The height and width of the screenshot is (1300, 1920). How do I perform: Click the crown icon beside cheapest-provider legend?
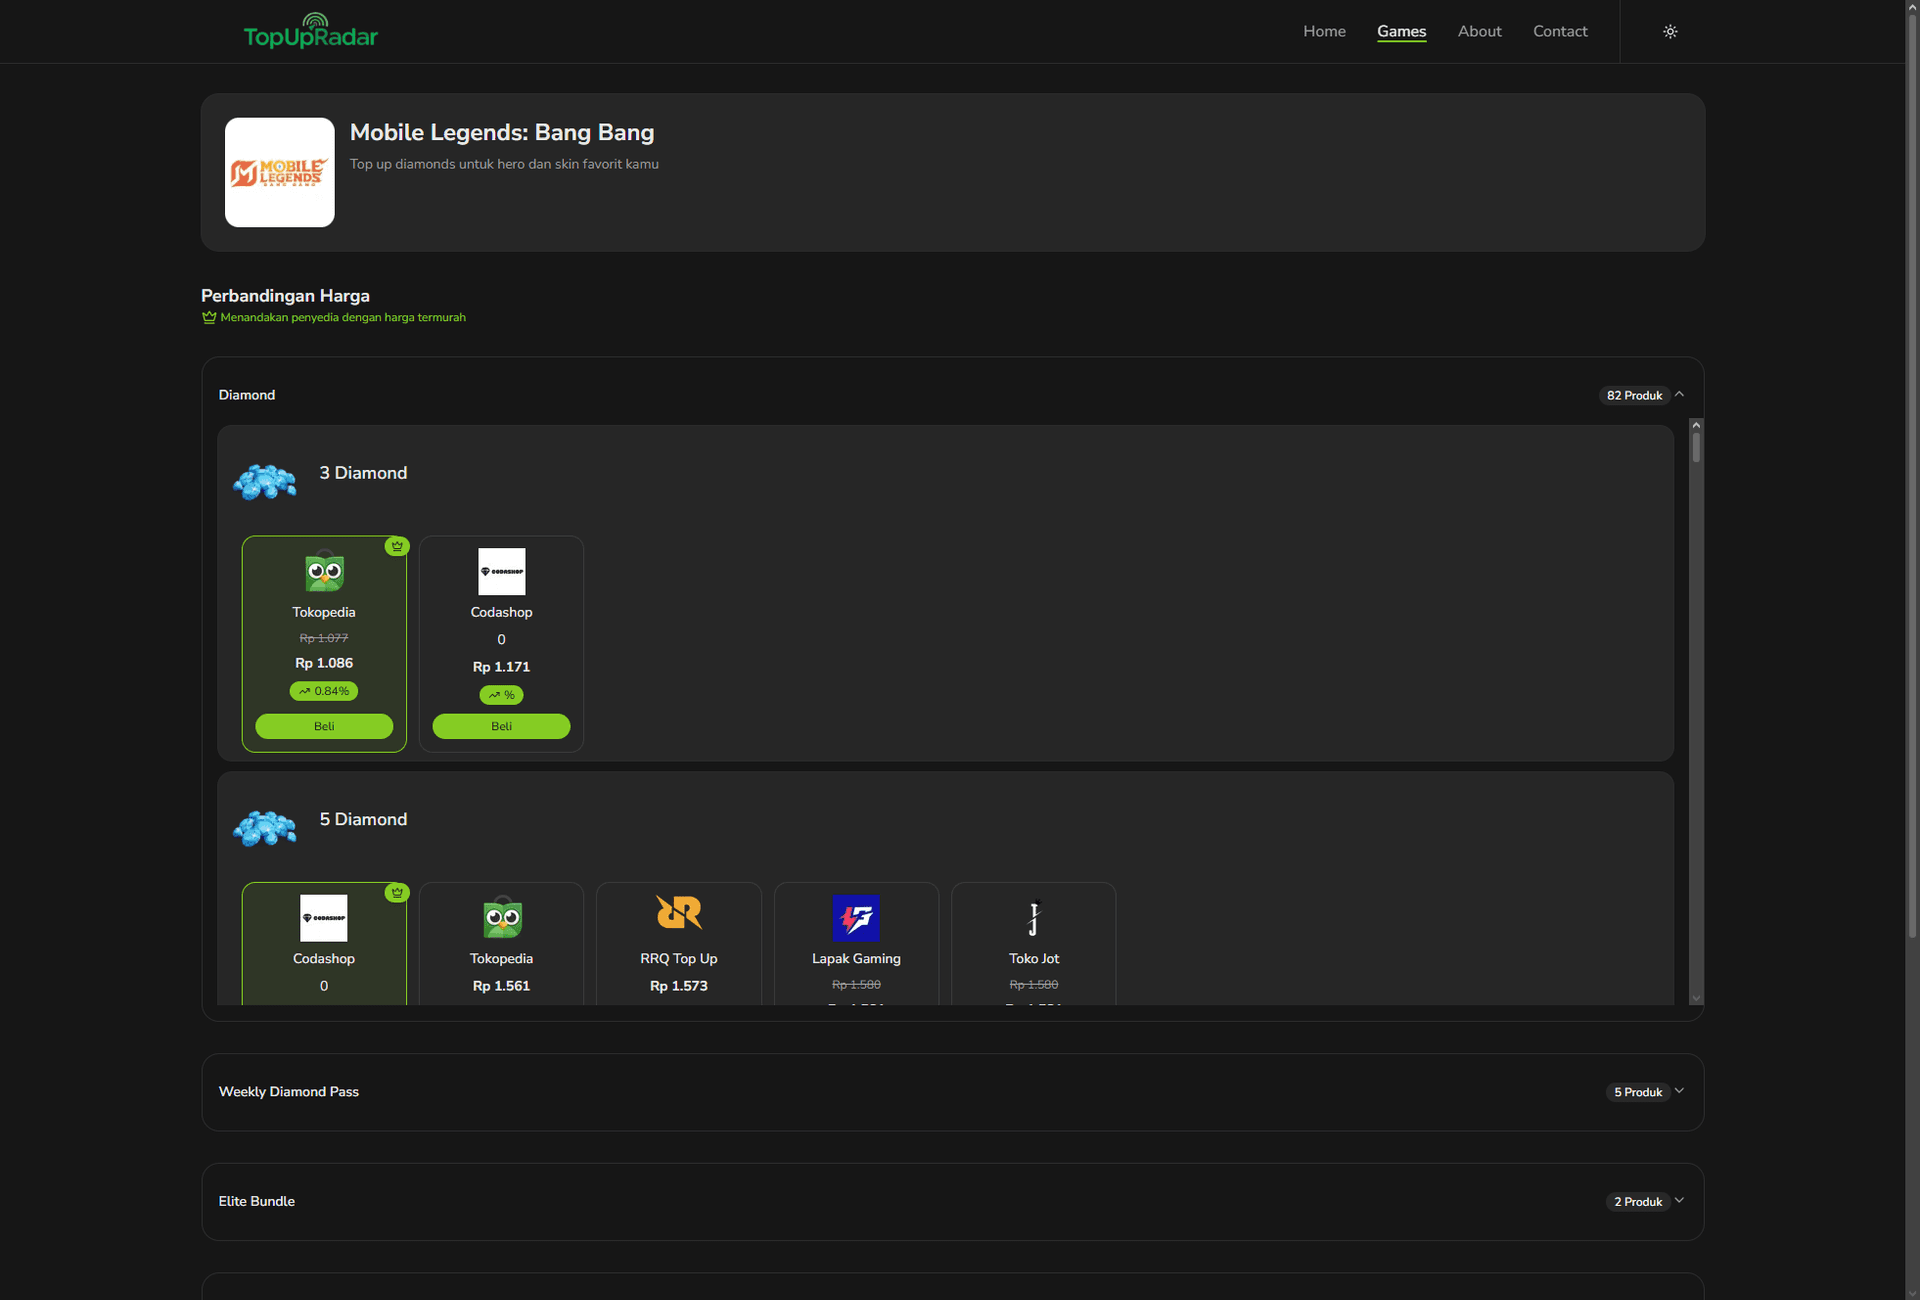[x=209, y=317]
